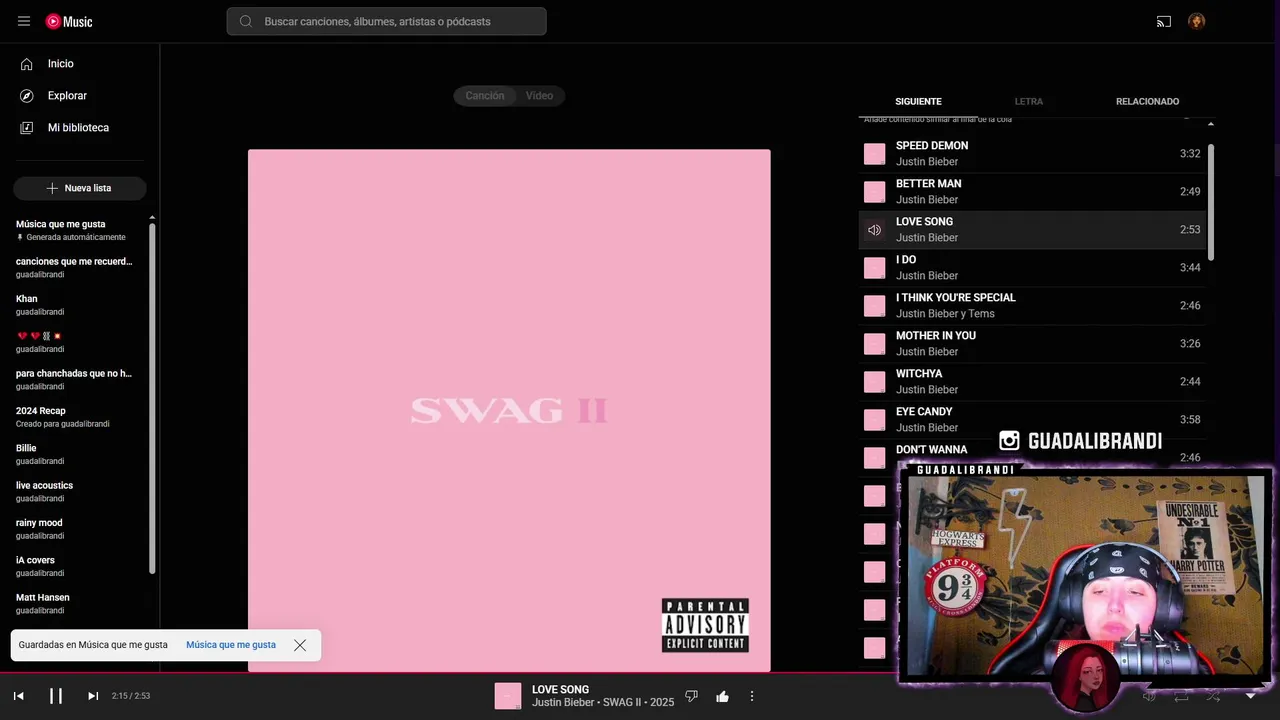Open Justin Bieber artist link in player bar
Viewport: 1280px width, 720px height.
[x=563, y=702]
